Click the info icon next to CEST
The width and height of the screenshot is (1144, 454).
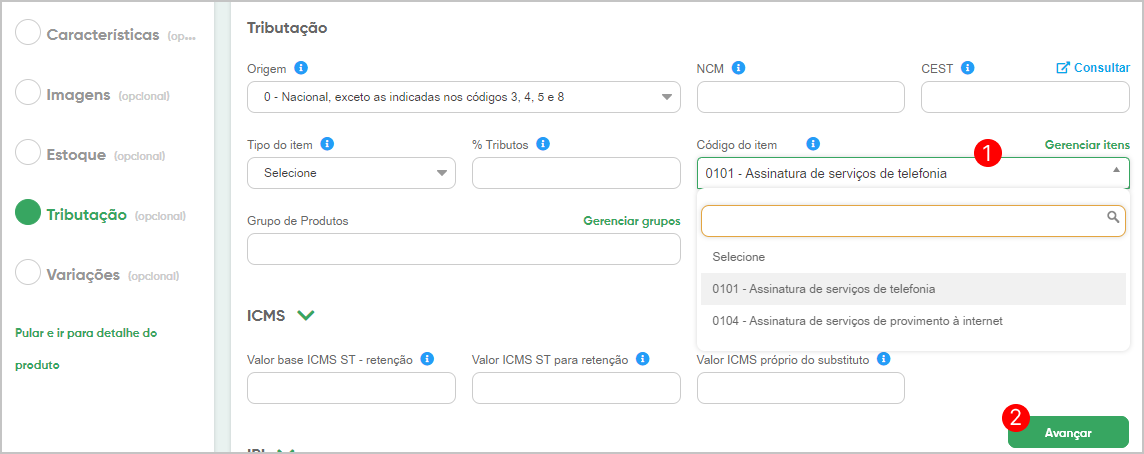(968, 68)
